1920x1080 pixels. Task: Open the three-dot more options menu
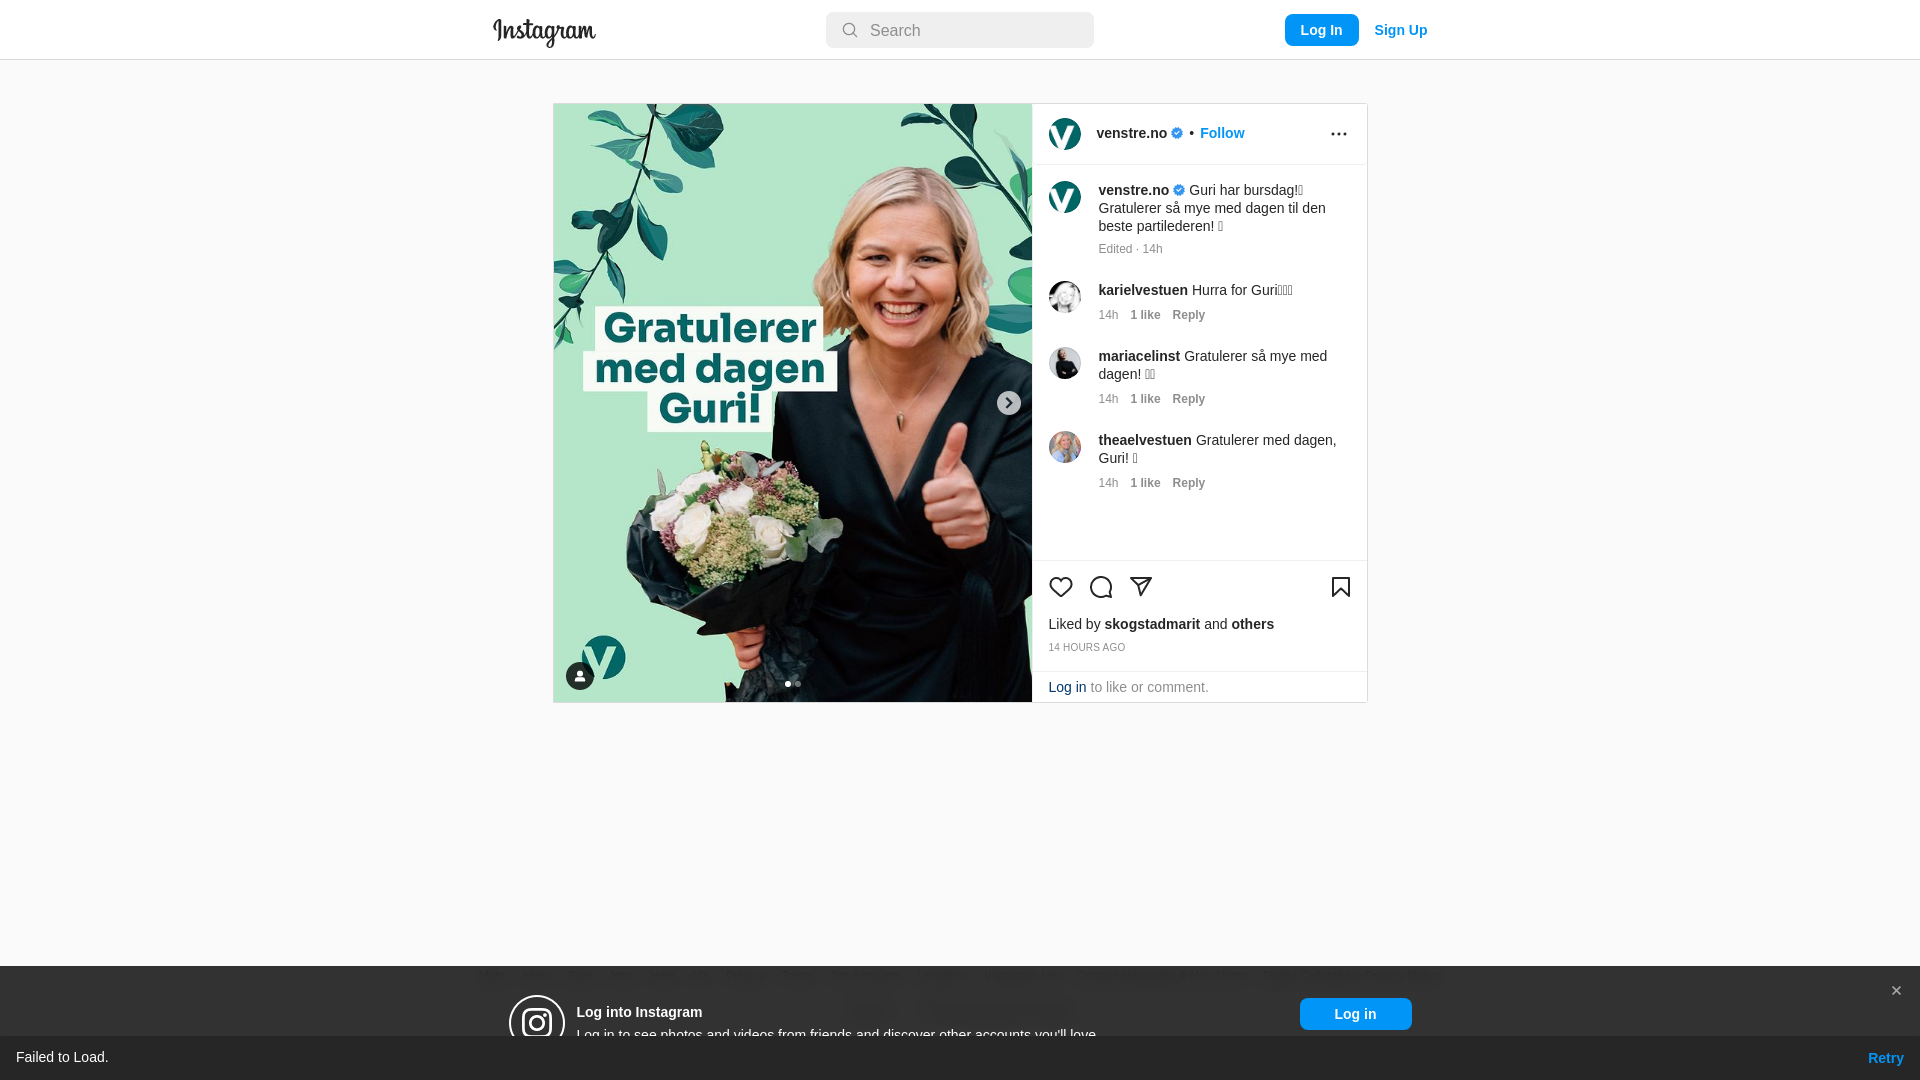(x=1339, y=134)
